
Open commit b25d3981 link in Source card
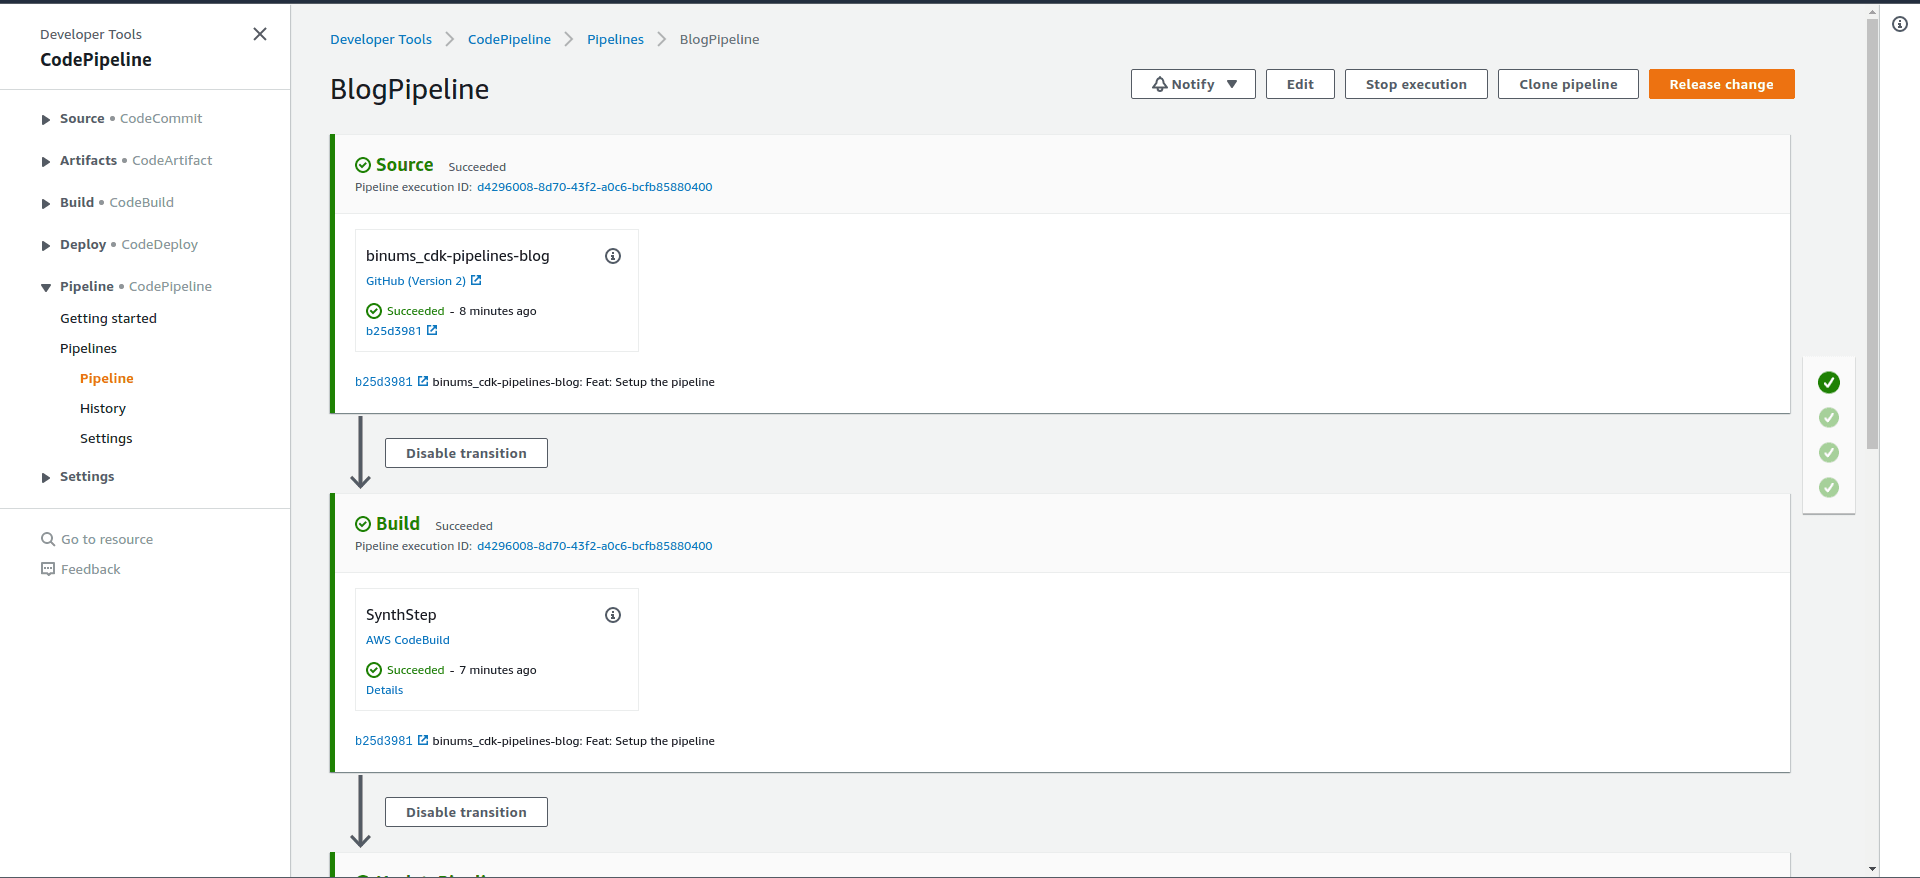coord(394,331)
